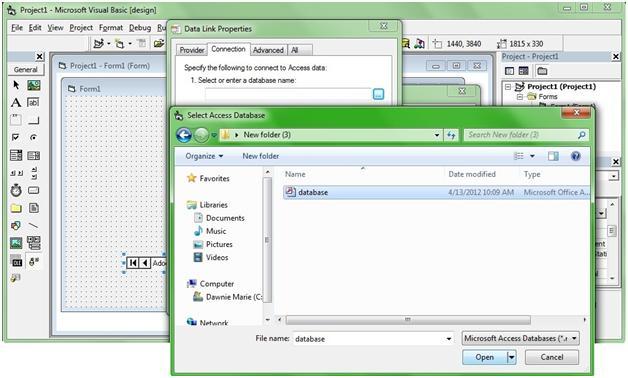
Task: Select the FileListBox control tool
Action: pyautogui.click(x=34, y=208)
